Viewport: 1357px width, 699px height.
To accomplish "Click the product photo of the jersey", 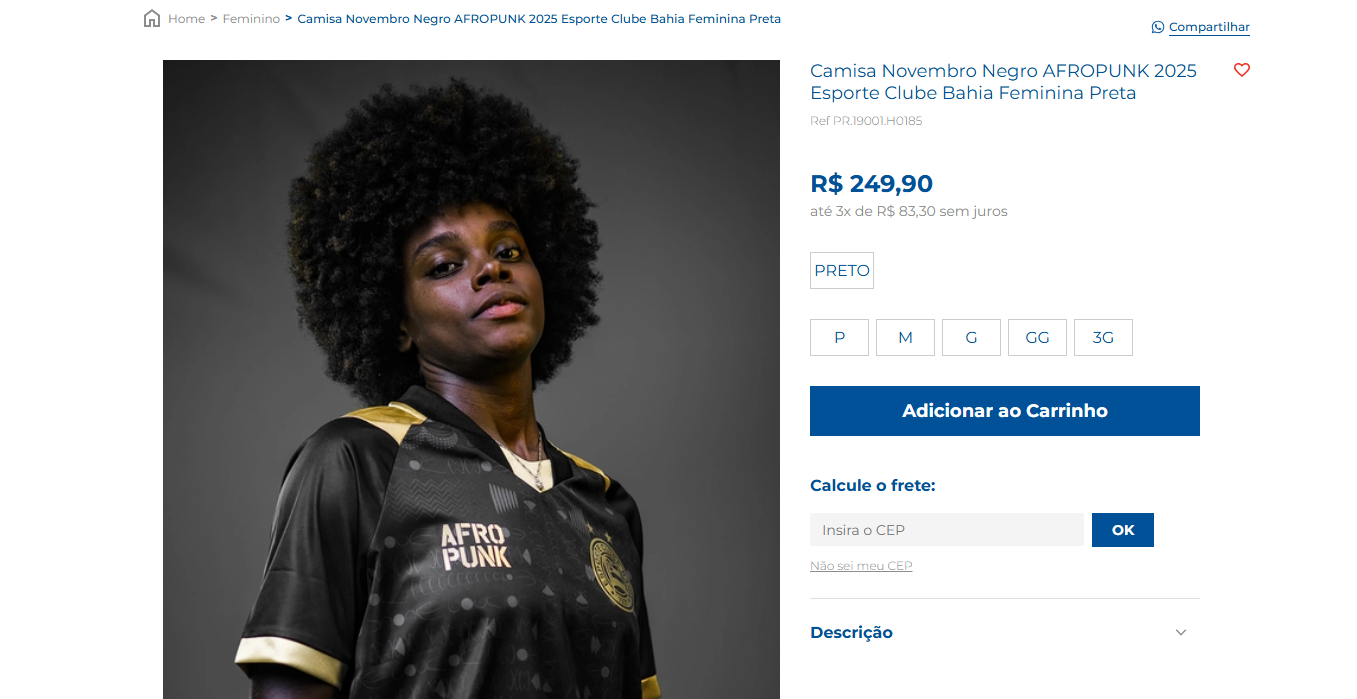I will [x=471, y=380].
